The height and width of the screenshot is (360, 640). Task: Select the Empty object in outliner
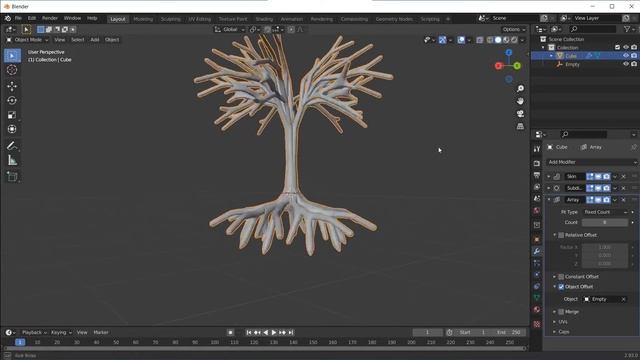click(572, 64)
